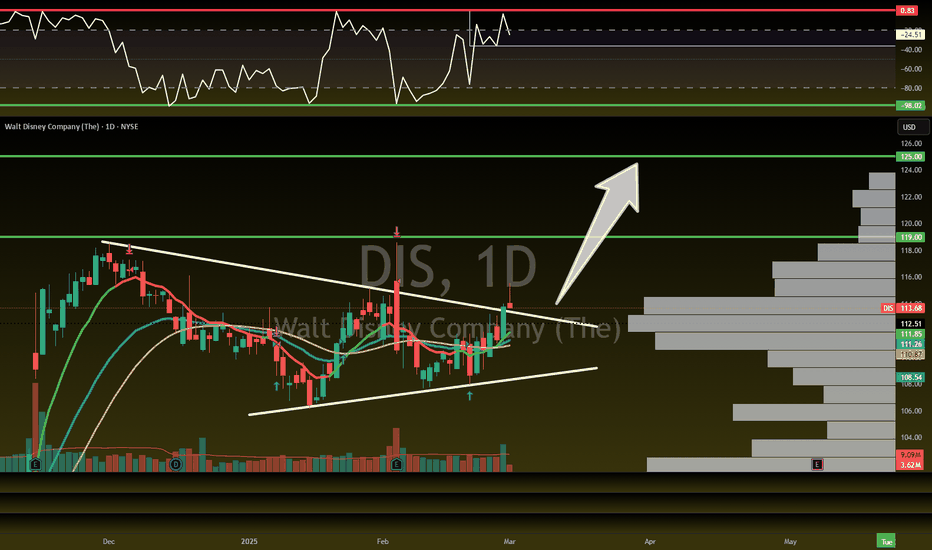The height and width of the screenshot is (550, 932).
Task: Open the USD currency selector
Action: point(913,127)
